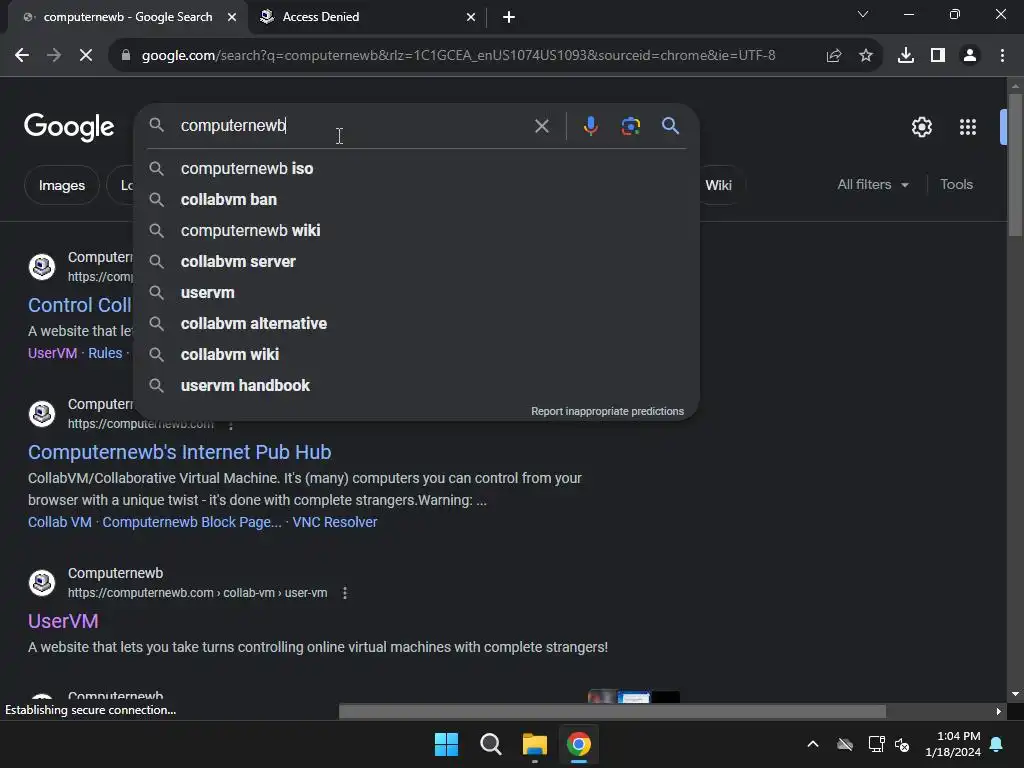Stop loading the page
This screenshot has width=1024, height=768.
click(x=86, y=56)
